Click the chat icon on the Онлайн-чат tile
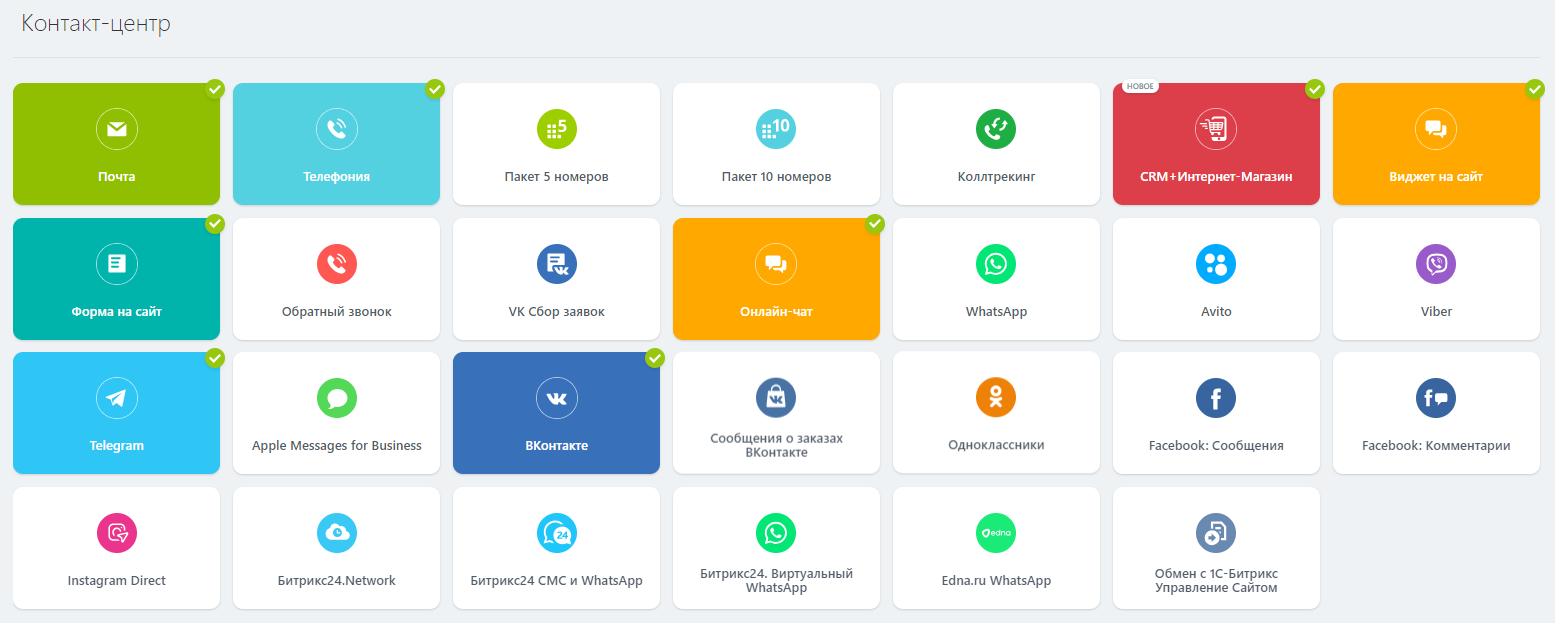This screenshot has width=1555, height=623. (x=776, y=264)
